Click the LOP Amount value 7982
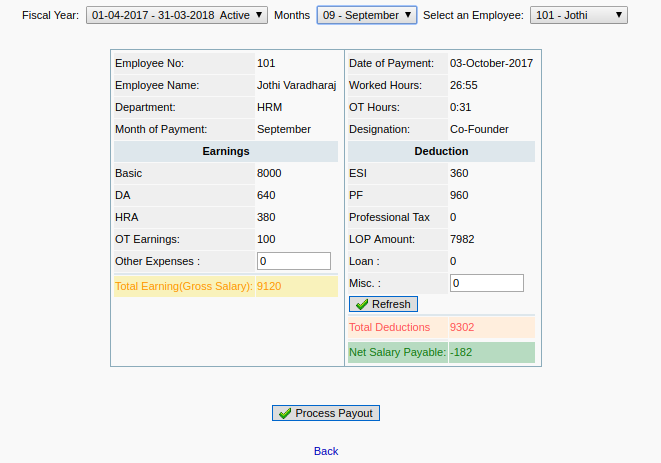The width and height of the screenshot is (661, 463). (462, 239)
